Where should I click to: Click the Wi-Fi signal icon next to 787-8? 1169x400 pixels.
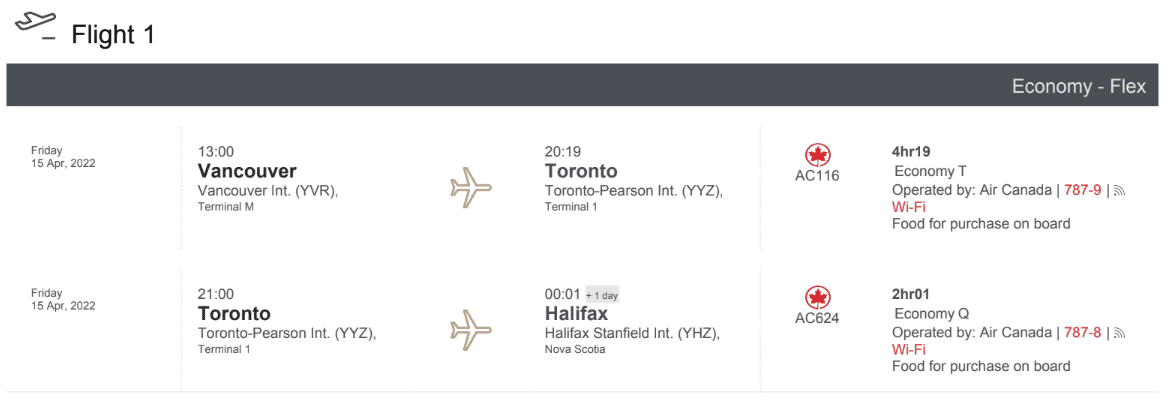point(1119,333)
